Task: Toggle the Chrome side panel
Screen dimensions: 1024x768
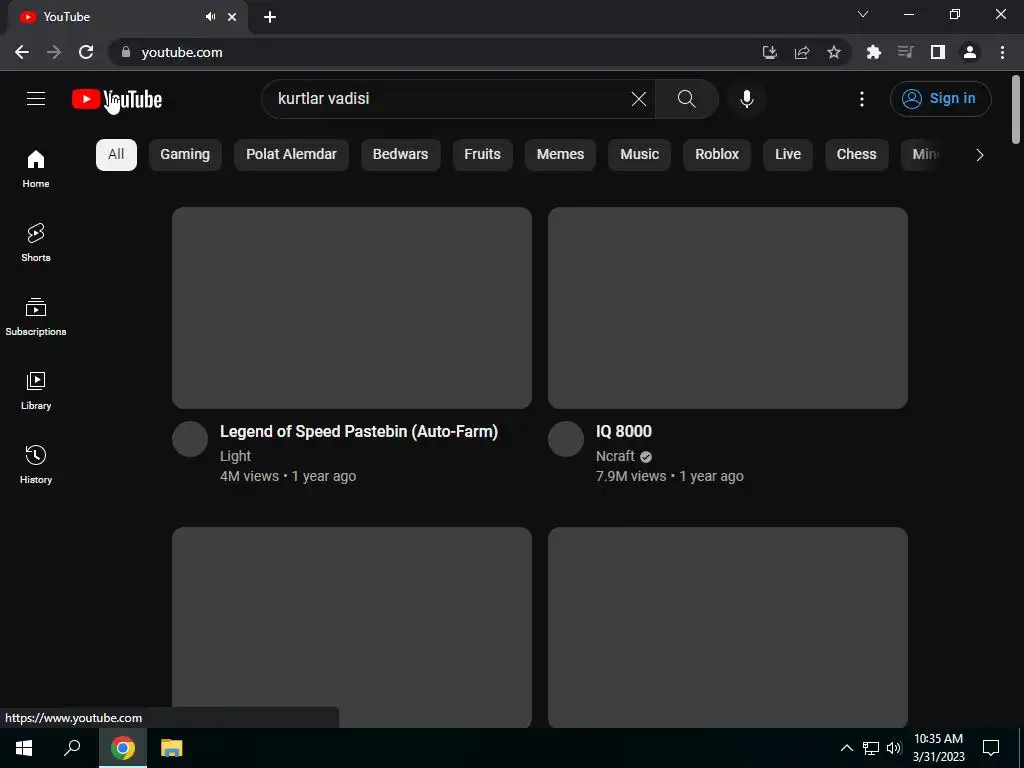Action: point(938,52)
